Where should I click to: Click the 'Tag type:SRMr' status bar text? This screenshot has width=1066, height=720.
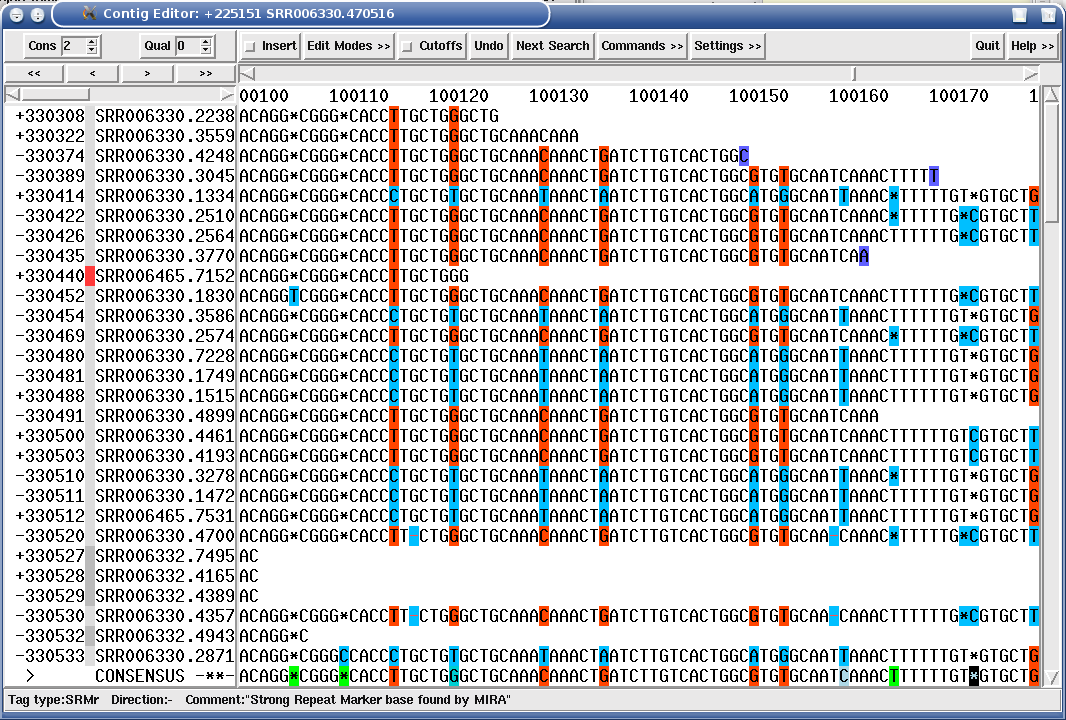point(54,700)
